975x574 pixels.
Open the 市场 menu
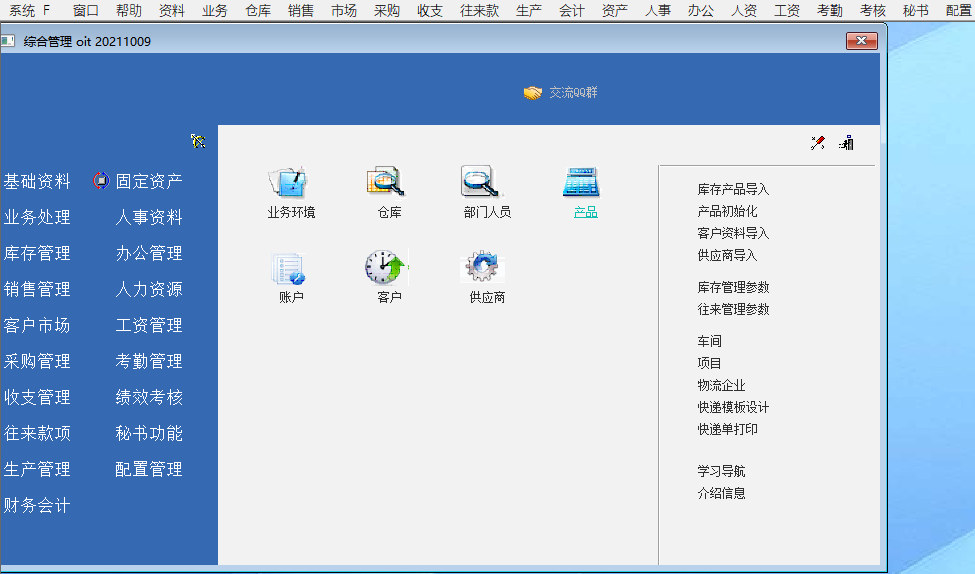[x=344, y=11]
